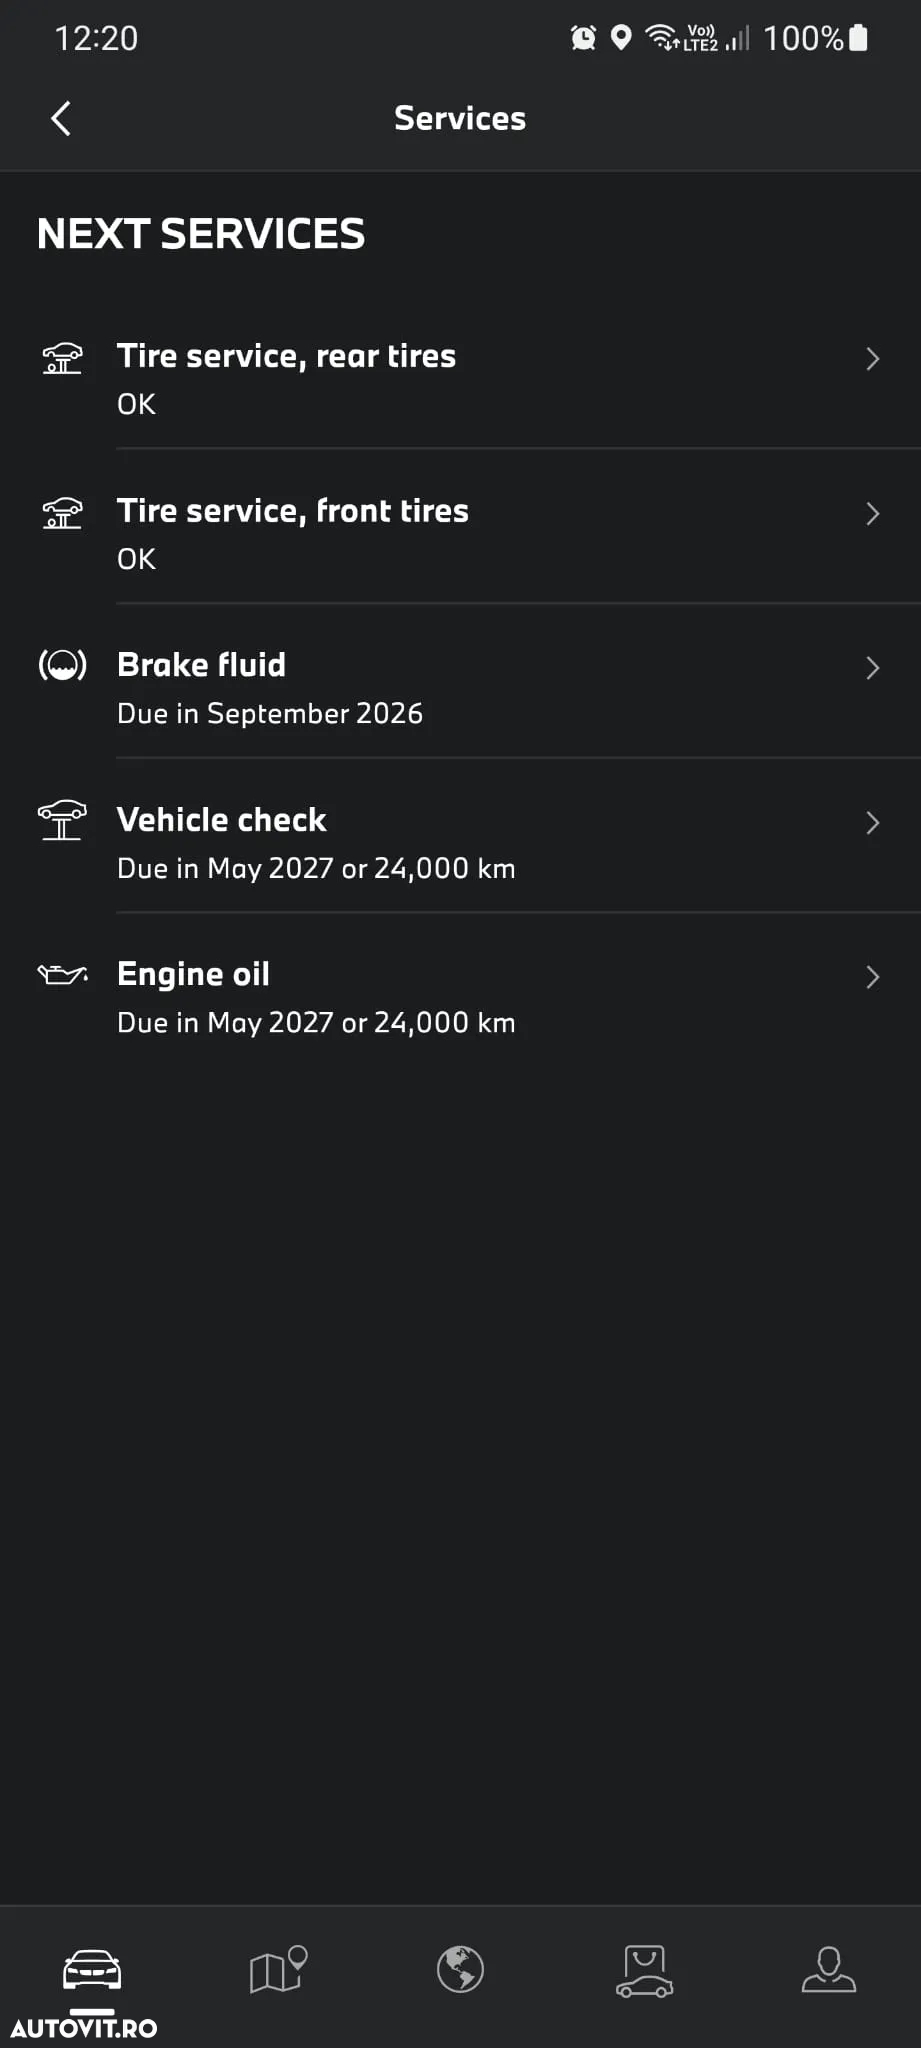Open the shop bag with car tab
The height and width of the screenshot is (2048, 921).
pyautogui.click(x=644, y=1971)
